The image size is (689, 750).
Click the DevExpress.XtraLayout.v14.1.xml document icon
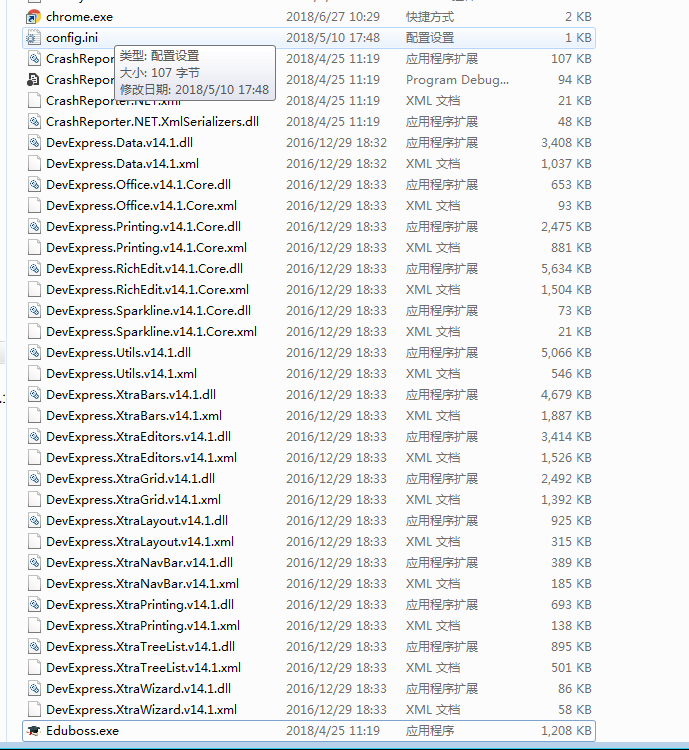[x=33, y=542]
